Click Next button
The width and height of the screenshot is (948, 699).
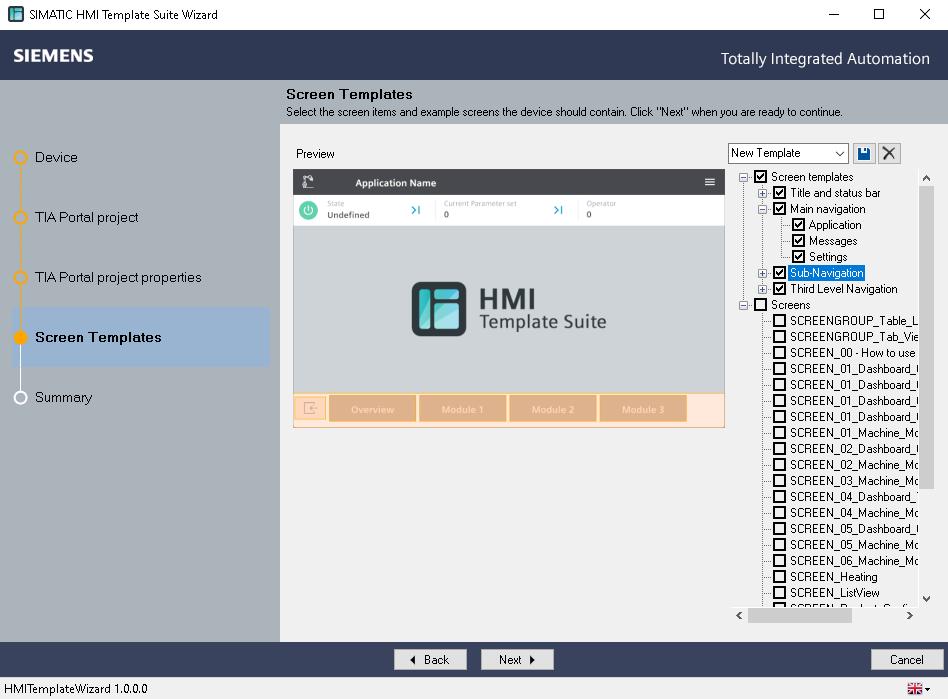coord(517,660)
